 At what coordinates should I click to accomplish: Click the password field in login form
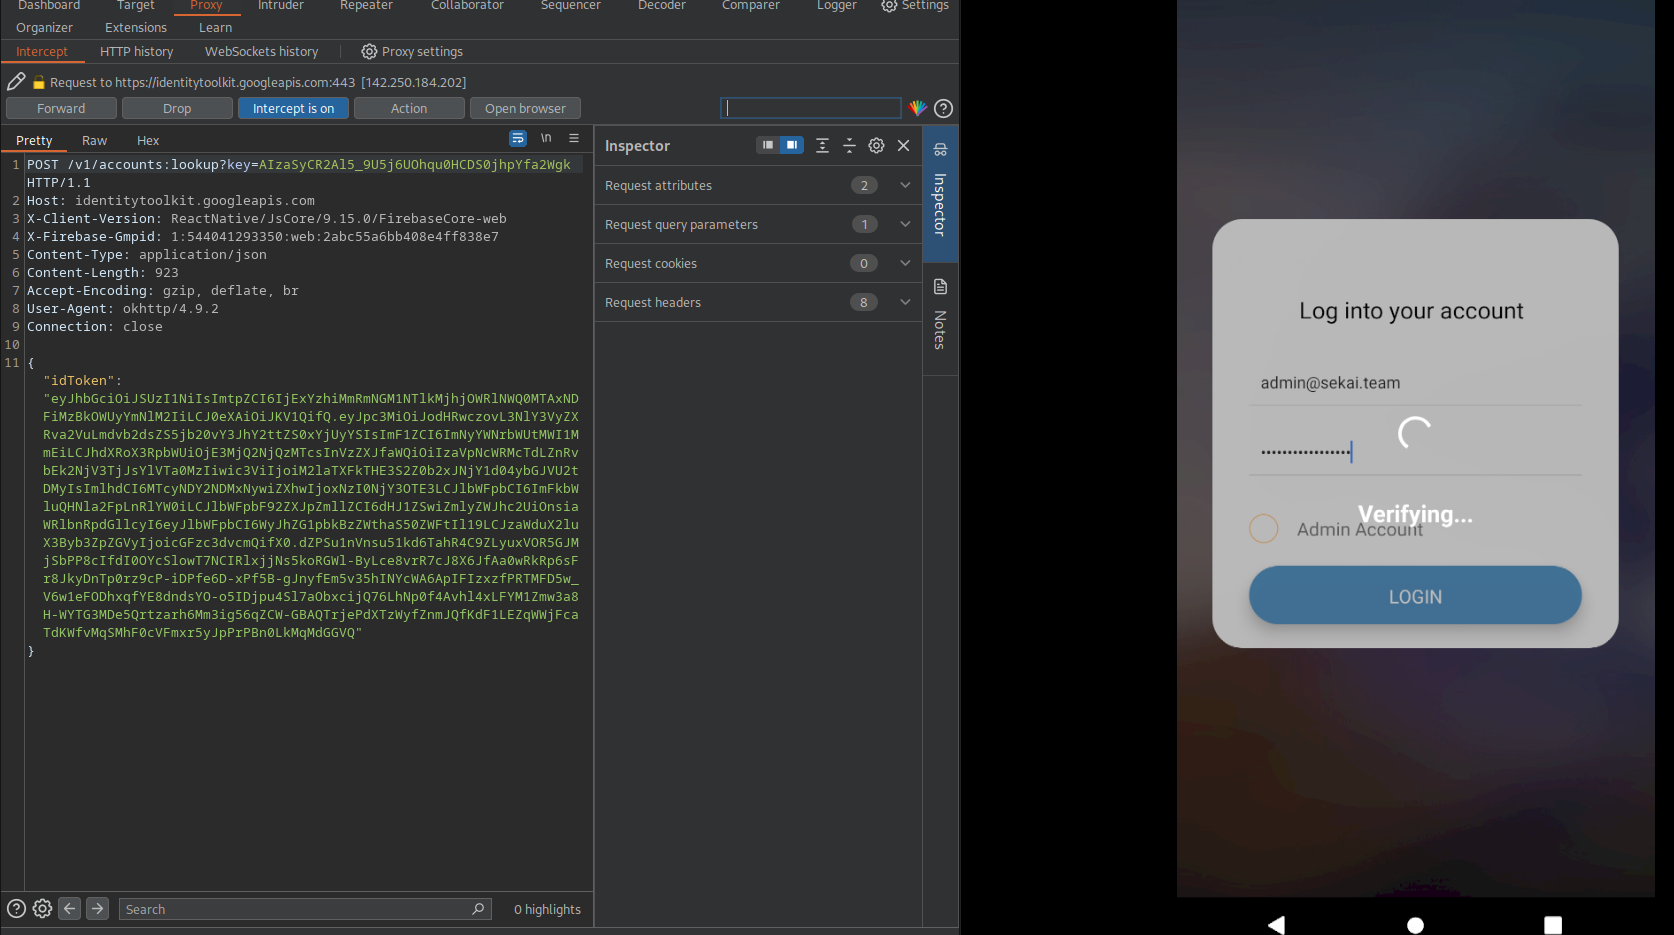click(1415, 452)
